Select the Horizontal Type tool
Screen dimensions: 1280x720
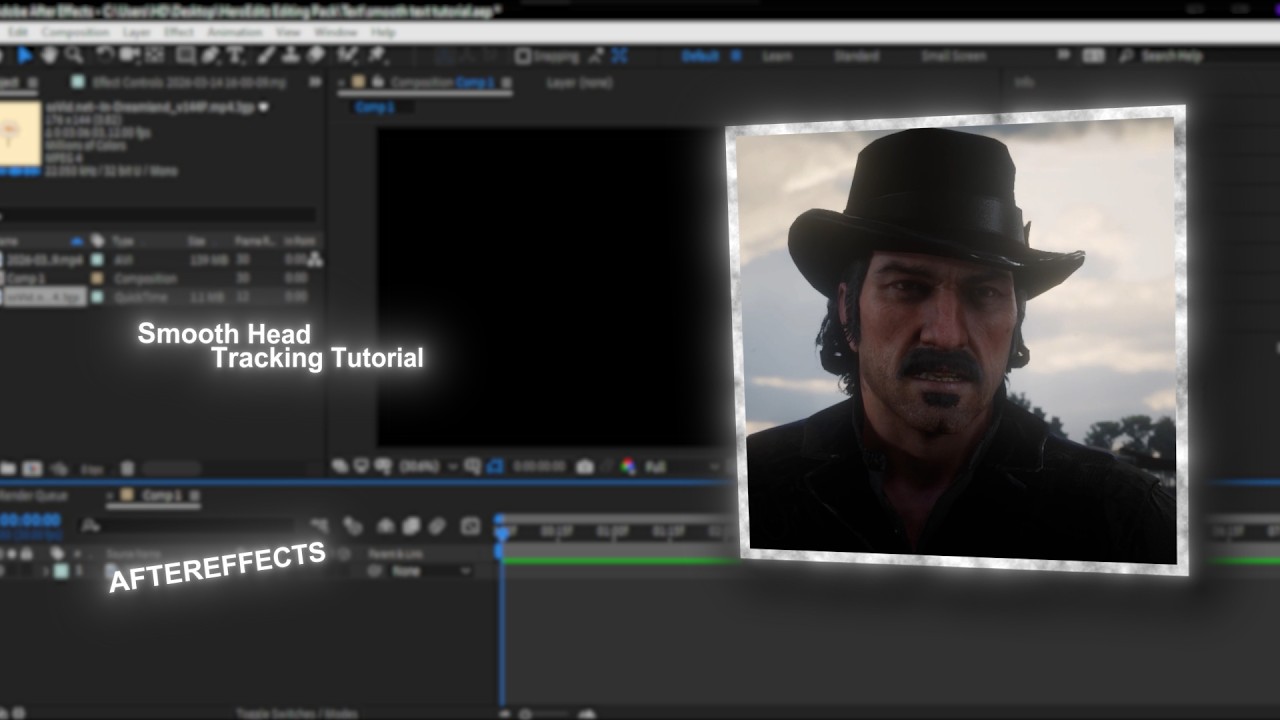236,56
